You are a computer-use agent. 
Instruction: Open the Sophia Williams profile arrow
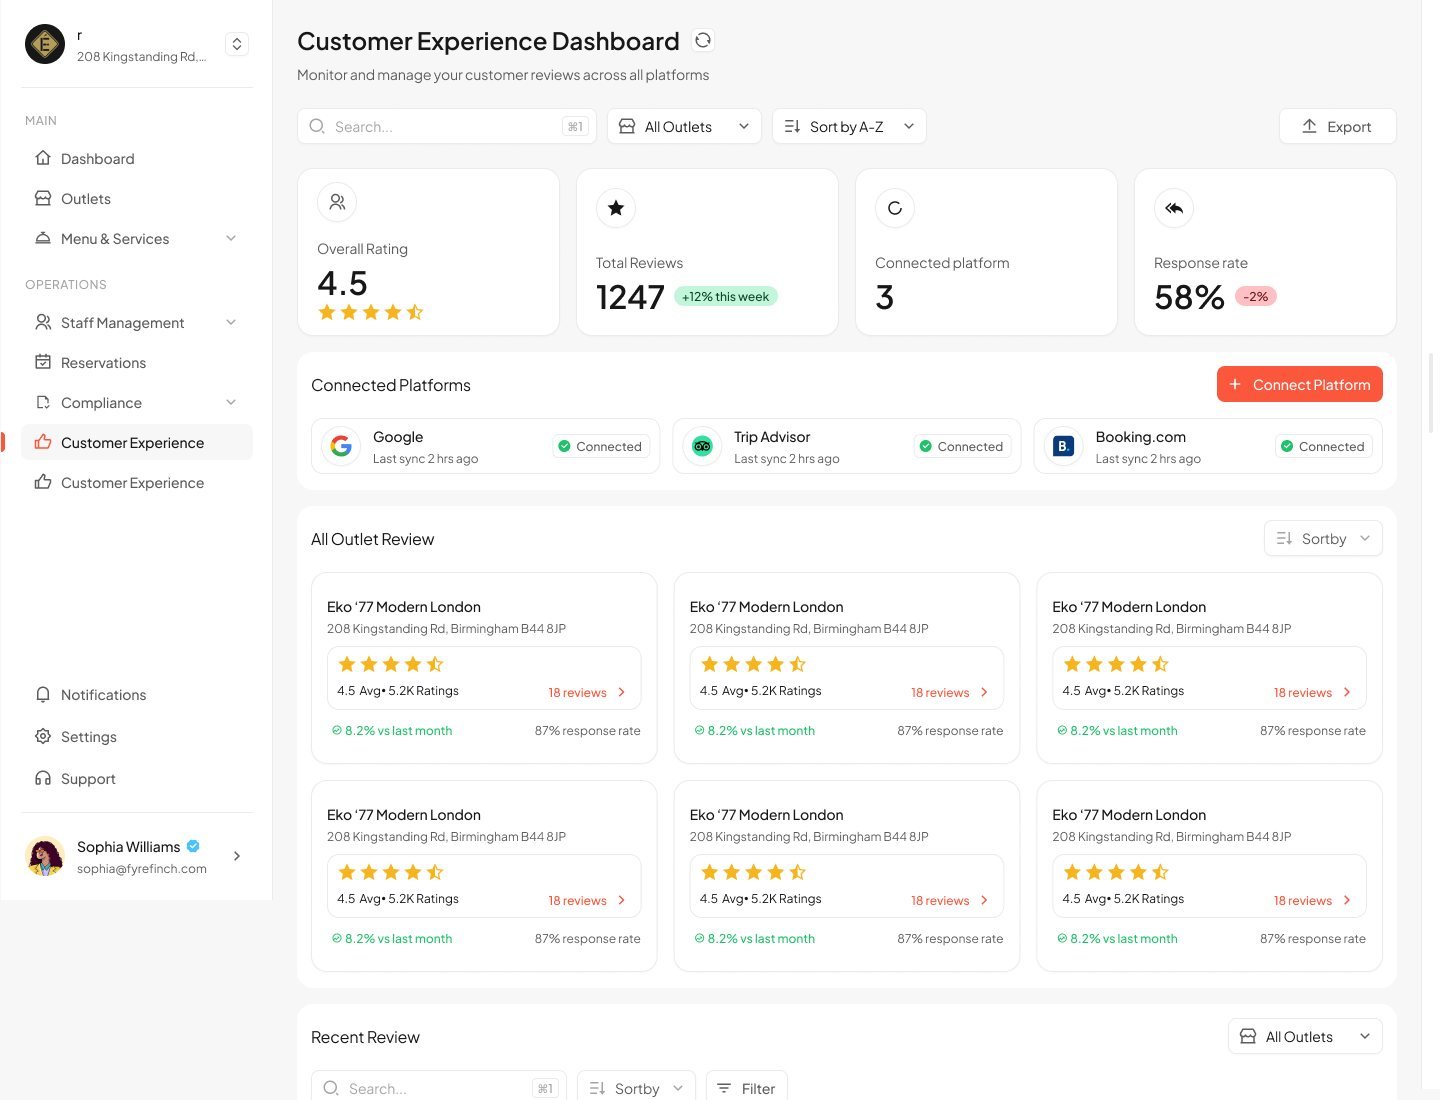click(237, 856)
